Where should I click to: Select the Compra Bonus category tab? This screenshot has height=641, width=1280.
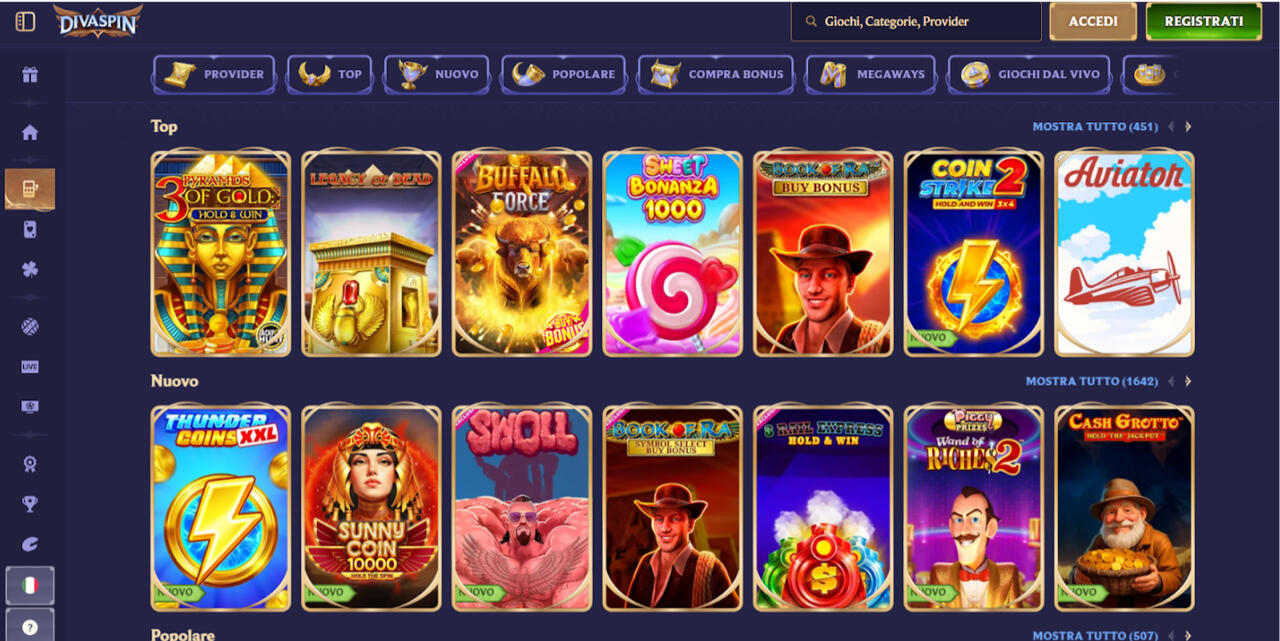pyautogui.click(x=717, y=74)
